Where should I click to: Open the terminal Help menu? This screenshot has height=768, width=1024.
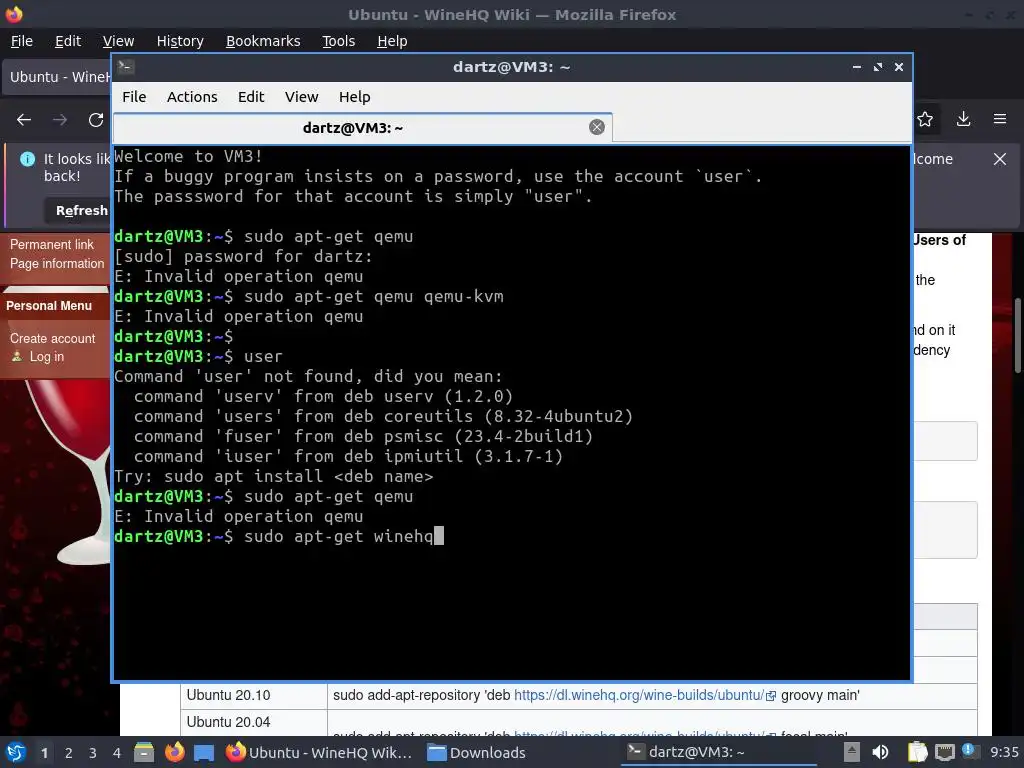[355, 97]
